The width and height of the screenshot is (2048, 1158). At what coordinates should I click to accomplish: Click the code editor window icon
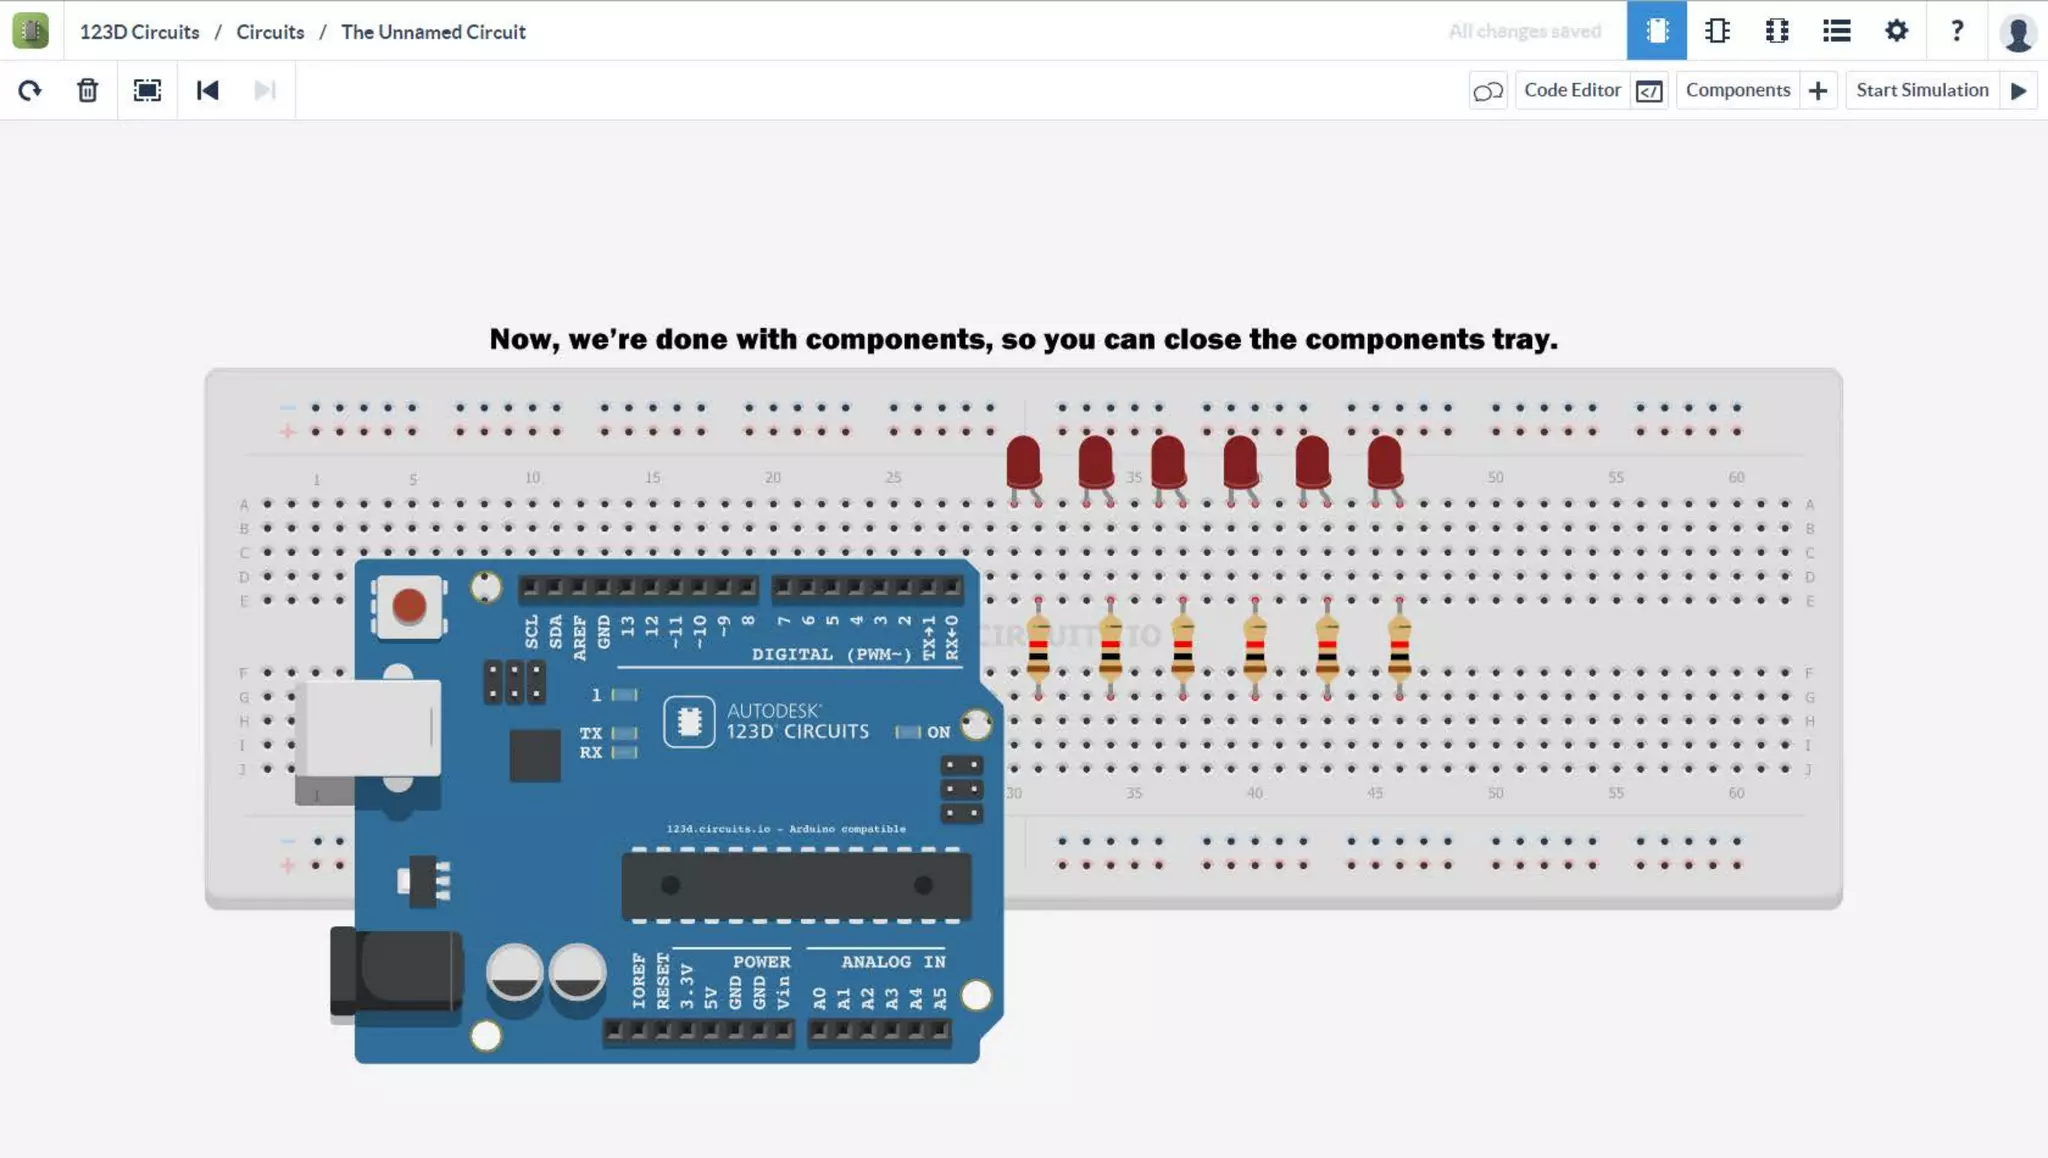point(1649,91)
